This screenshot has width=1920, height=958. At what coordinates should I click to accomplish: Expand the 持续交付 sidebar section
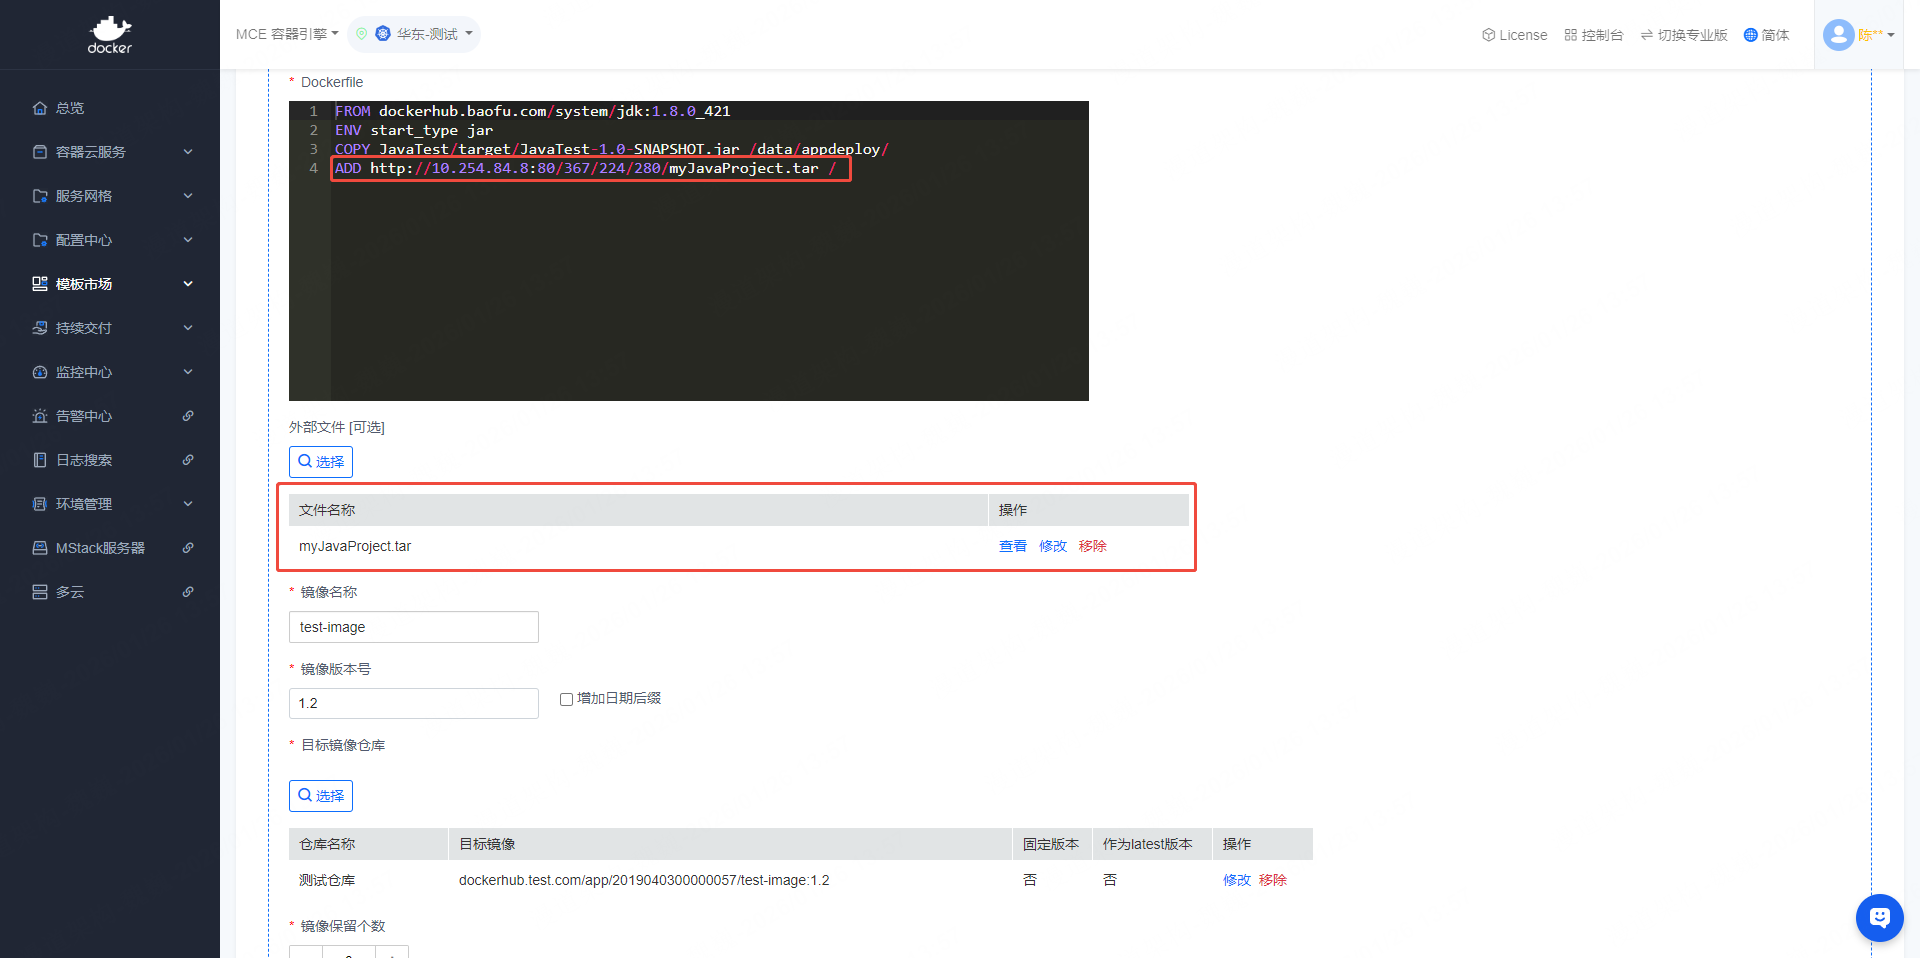coord(110,328)
